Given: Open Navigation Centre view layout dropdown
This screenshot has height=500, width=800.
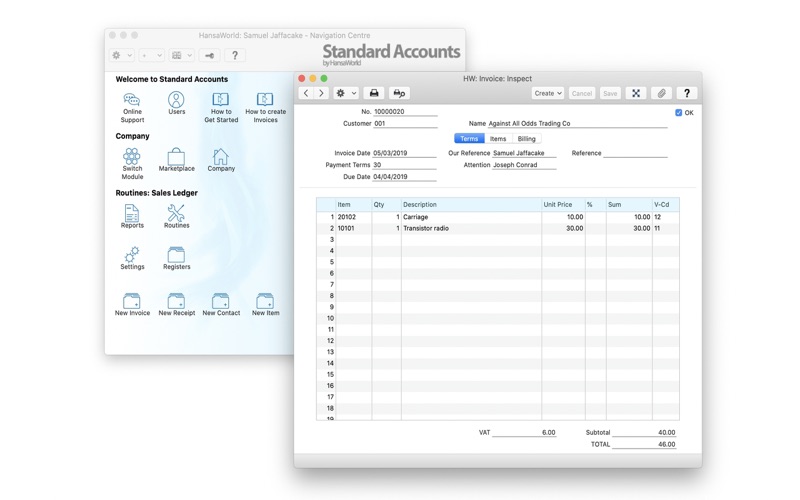Looking at the screenshot, I should coord(182,55).
